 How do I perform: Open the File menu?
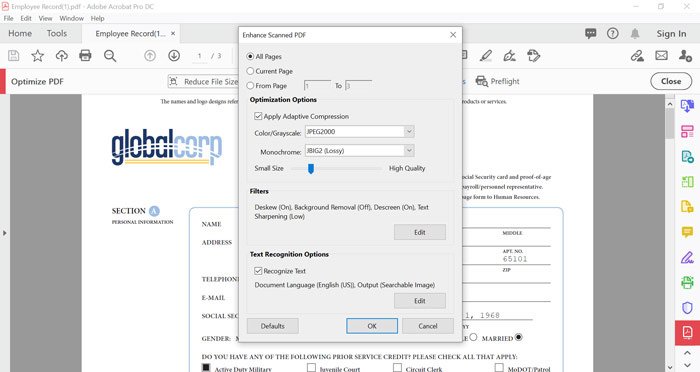pos(8,18)
